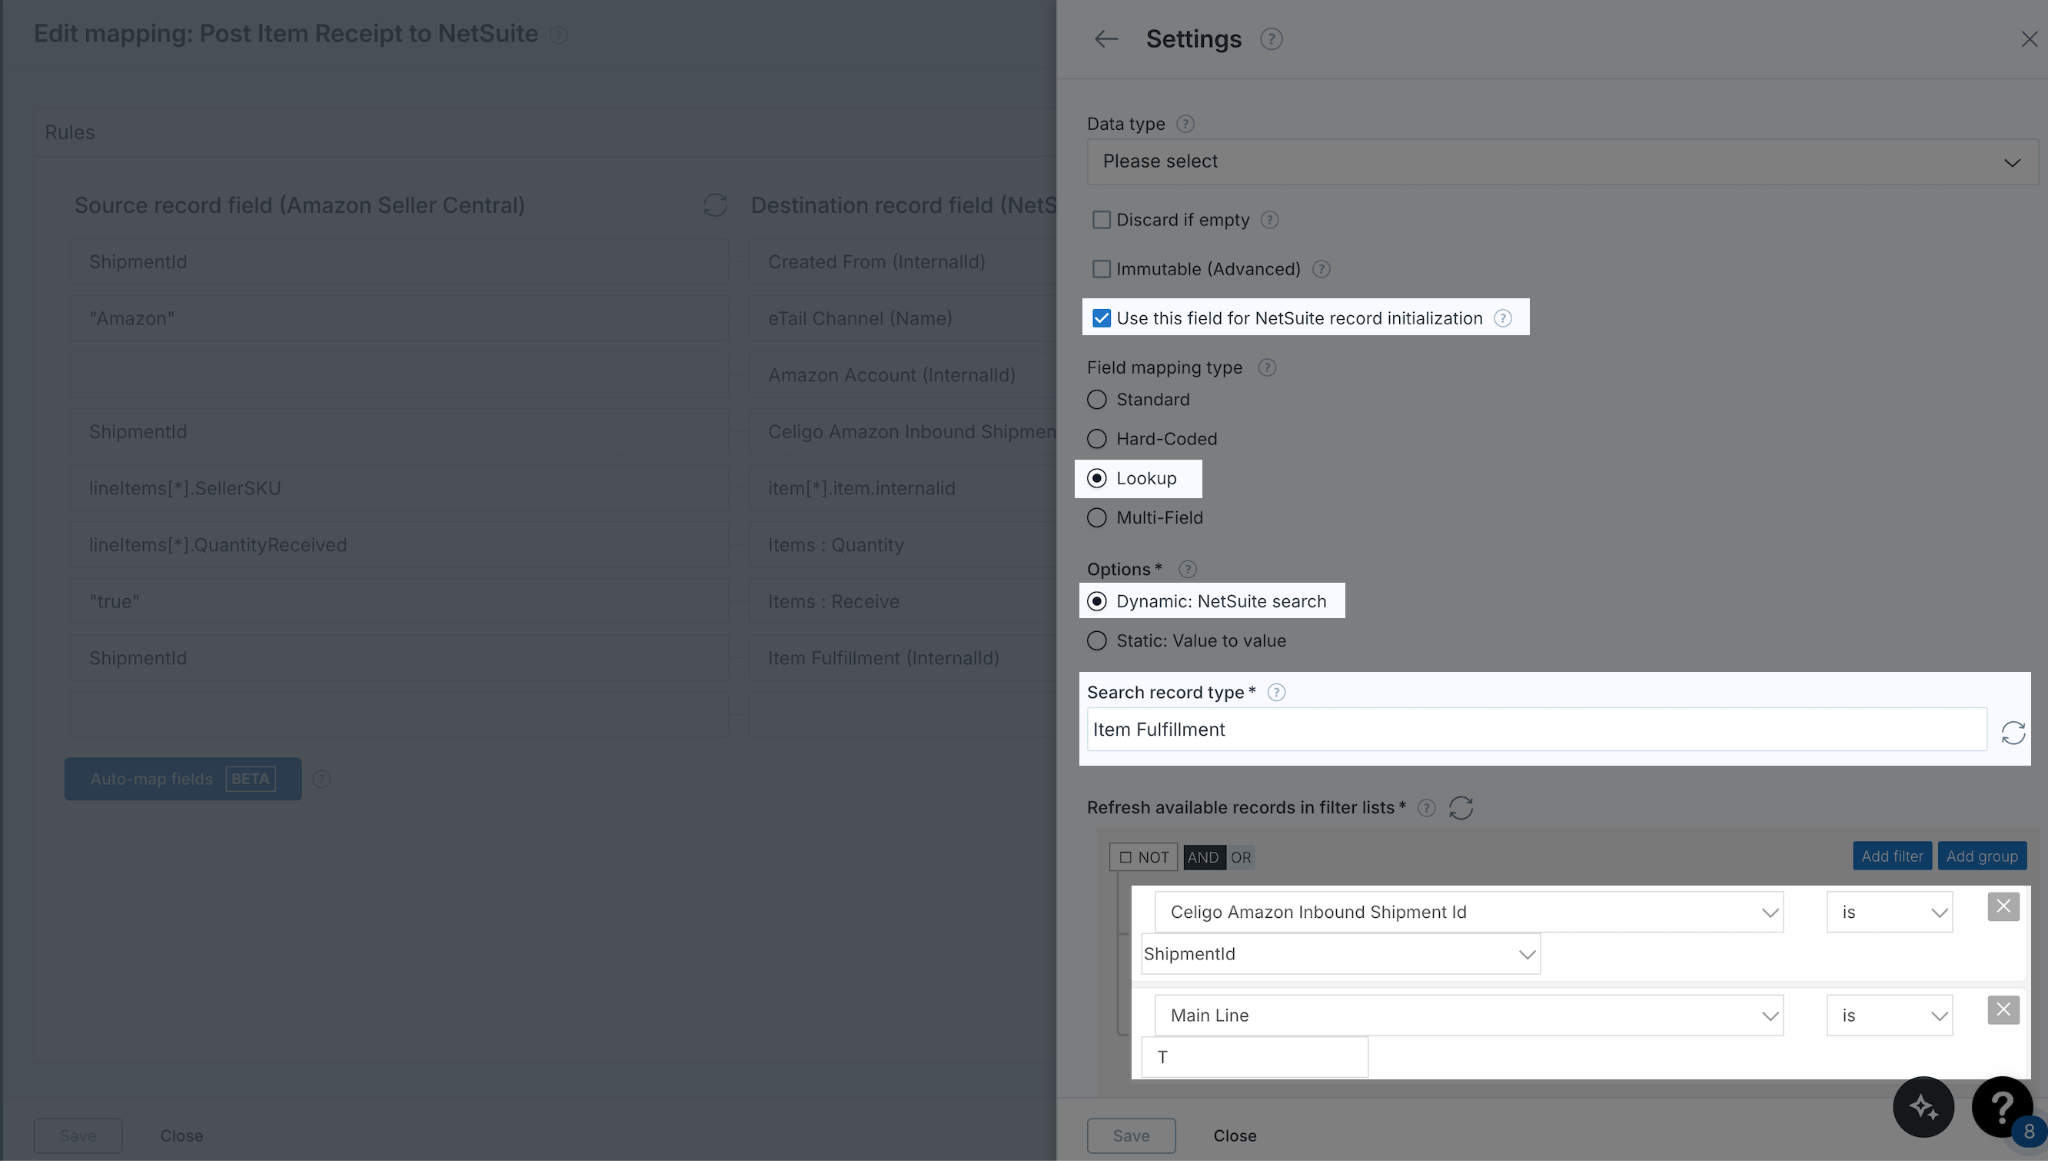Open help for Immutable (Advanced)

(x=1321, y=269)
